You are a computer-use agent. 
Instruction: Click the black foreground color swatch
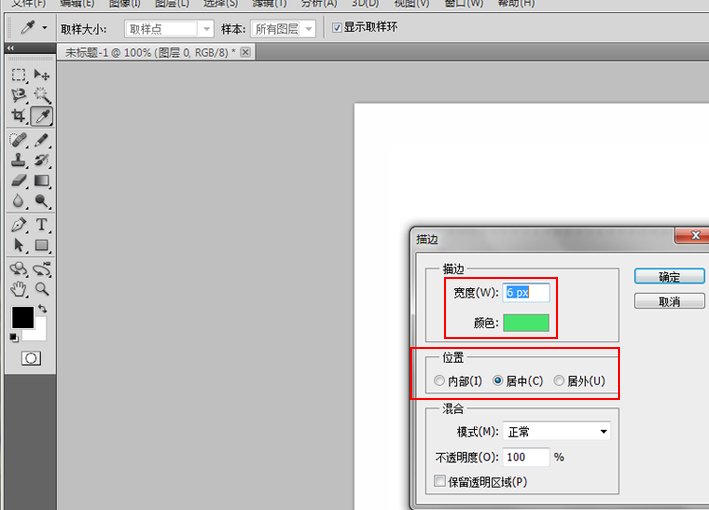coord(22,317)
